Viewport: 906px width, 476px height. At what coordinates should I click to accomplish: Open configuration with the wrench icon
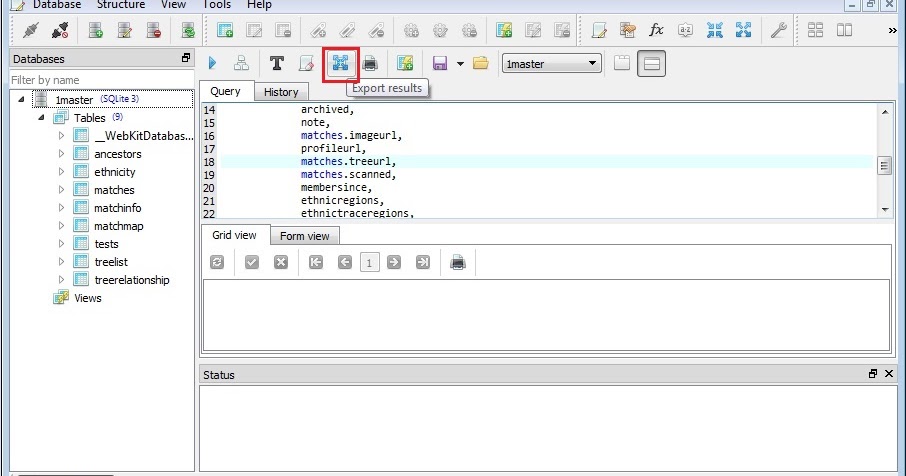[778, 30]
